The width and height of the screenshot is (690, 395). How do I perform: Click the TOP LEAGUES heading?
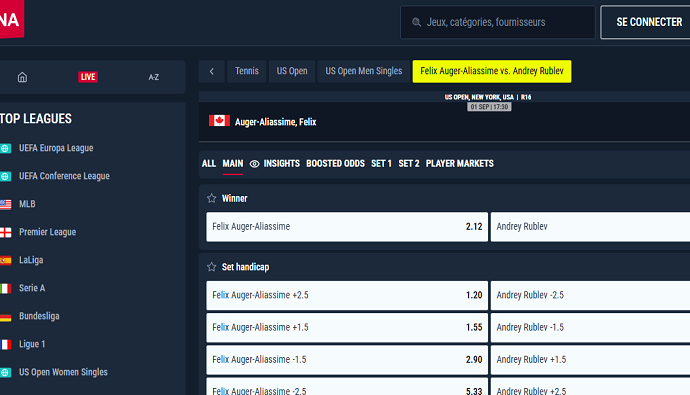(36, 119)
